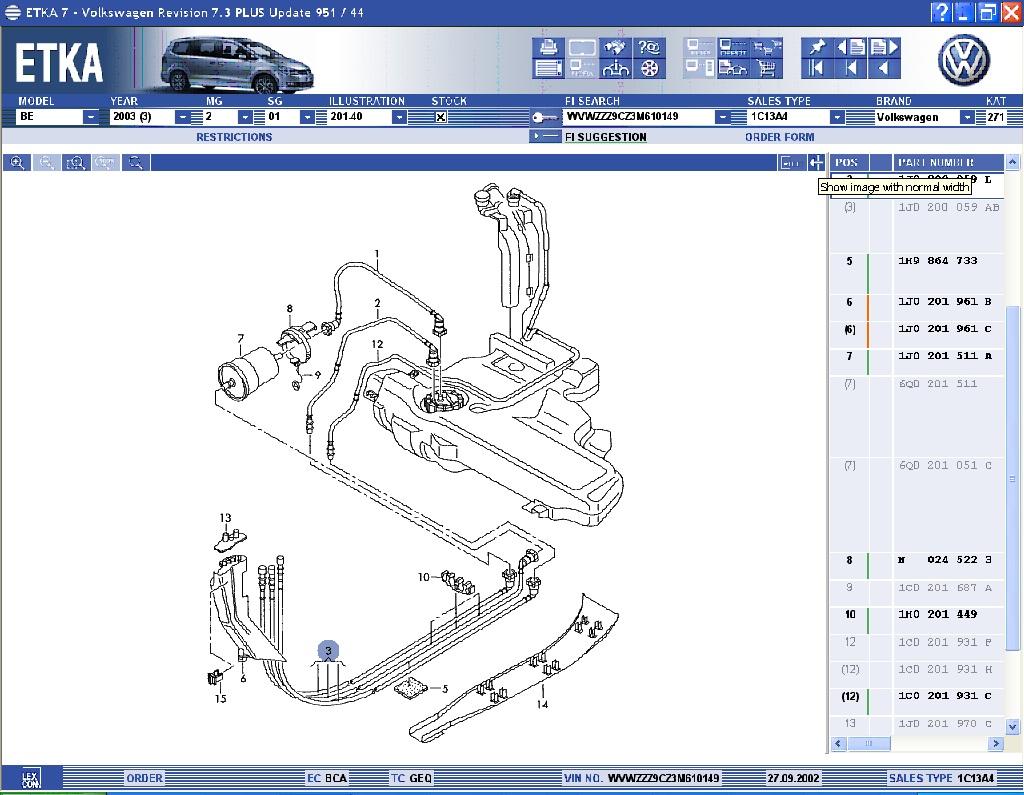This screenshot has height=795, width=1024.
Task: Click the wheel rim icon
Action: click(649, 69)
